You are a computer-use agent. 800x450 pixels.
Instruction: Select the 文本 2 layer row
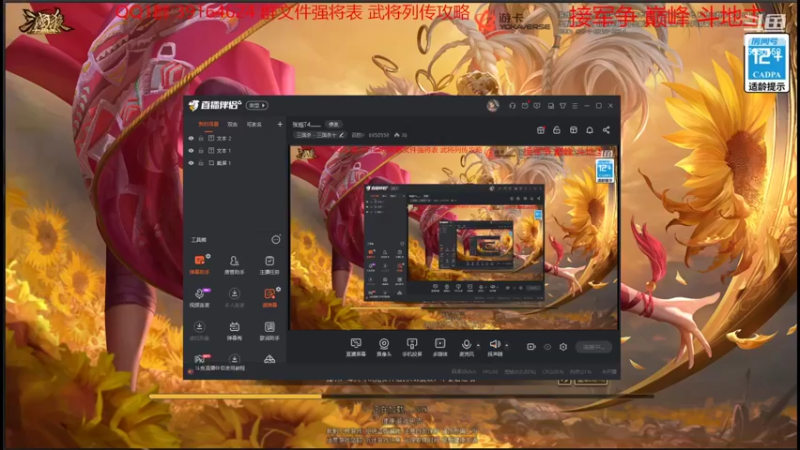tap(235, 138)
